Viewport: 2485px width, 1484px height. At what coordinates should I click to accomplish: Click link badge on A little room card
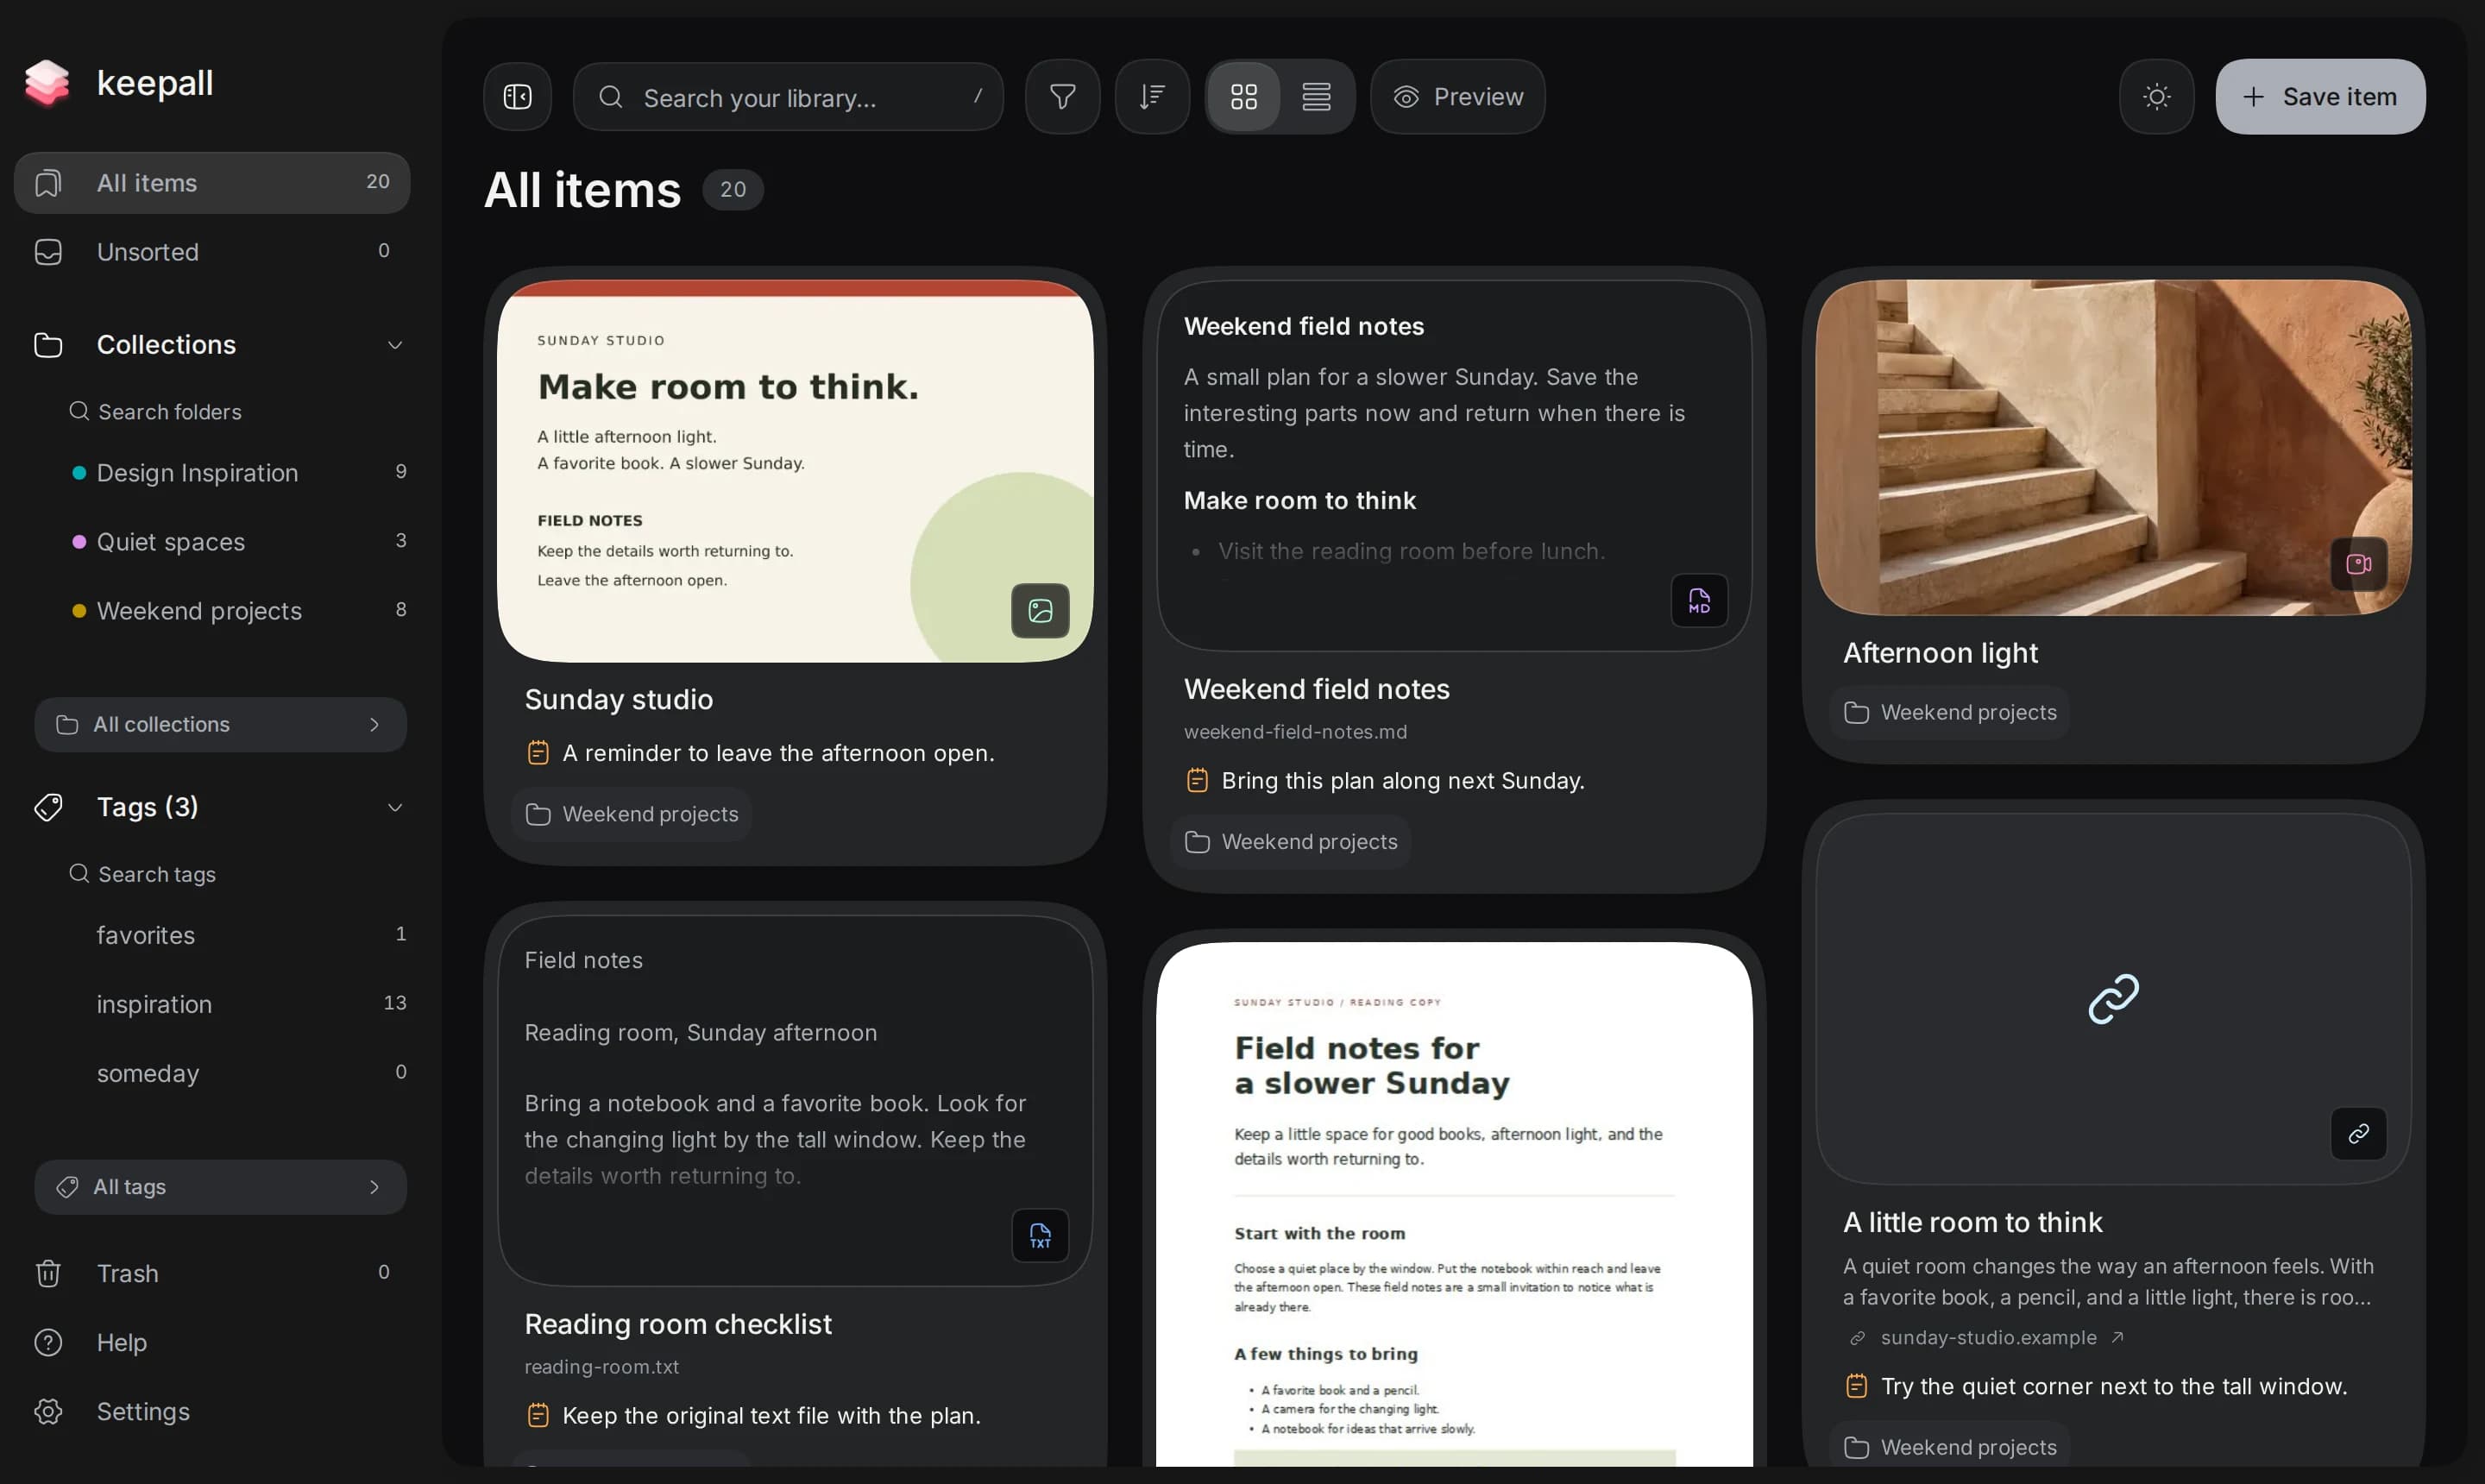[x=2358, y=1134]
